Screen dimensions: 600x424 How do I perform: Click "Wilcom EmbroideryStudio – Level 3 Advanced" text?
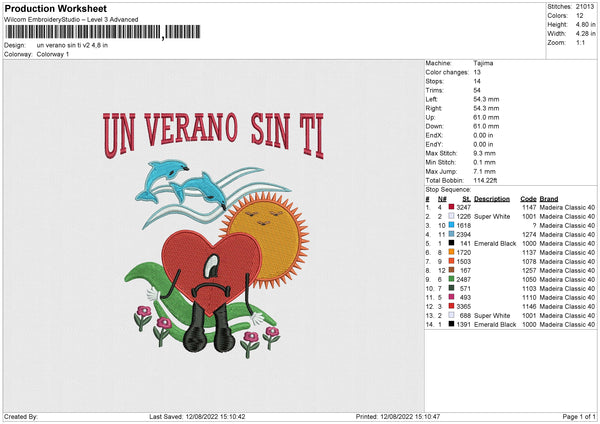(x=71, y=20)
